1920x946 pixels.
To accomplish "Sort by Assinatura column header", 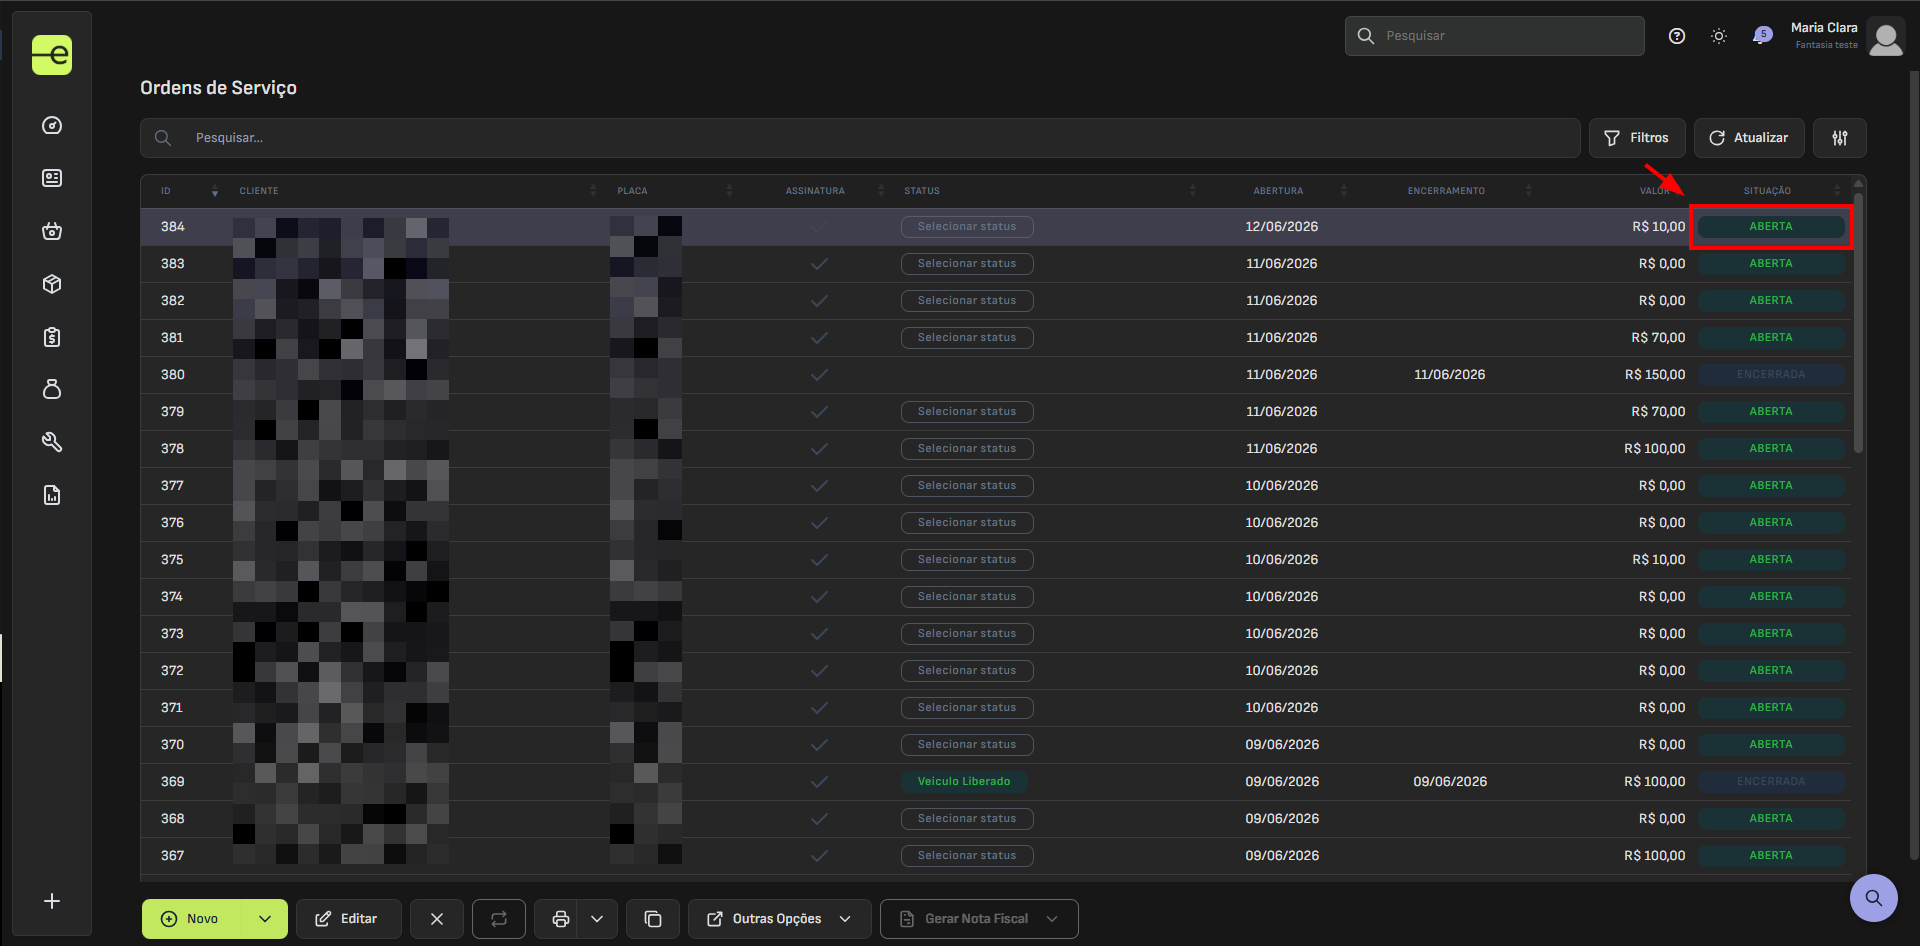I will [x=818, y=191].
